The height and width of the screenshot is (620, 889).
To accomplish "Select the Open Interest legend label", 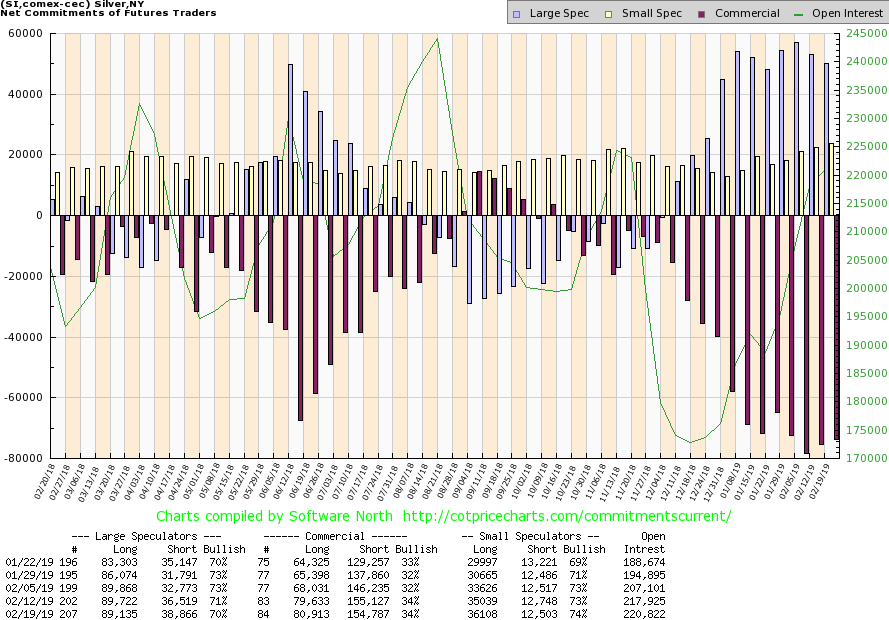I will [x=848, y=14].
